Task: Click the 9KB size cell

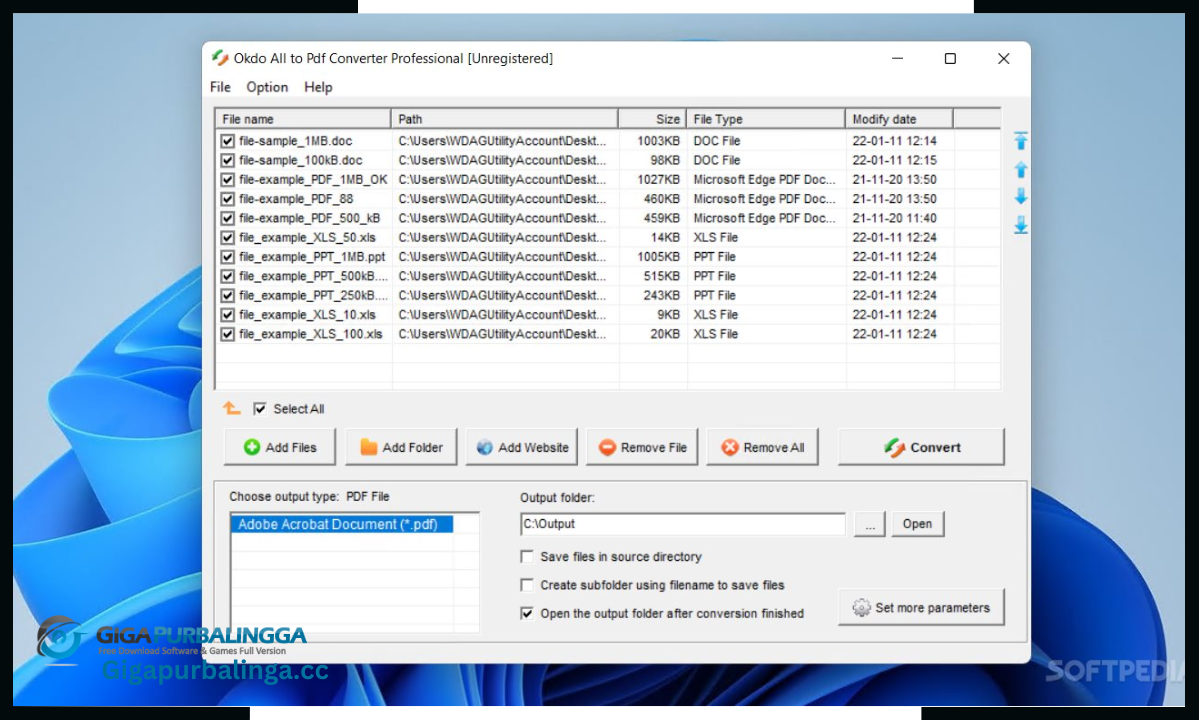Action: click(668, 315)
